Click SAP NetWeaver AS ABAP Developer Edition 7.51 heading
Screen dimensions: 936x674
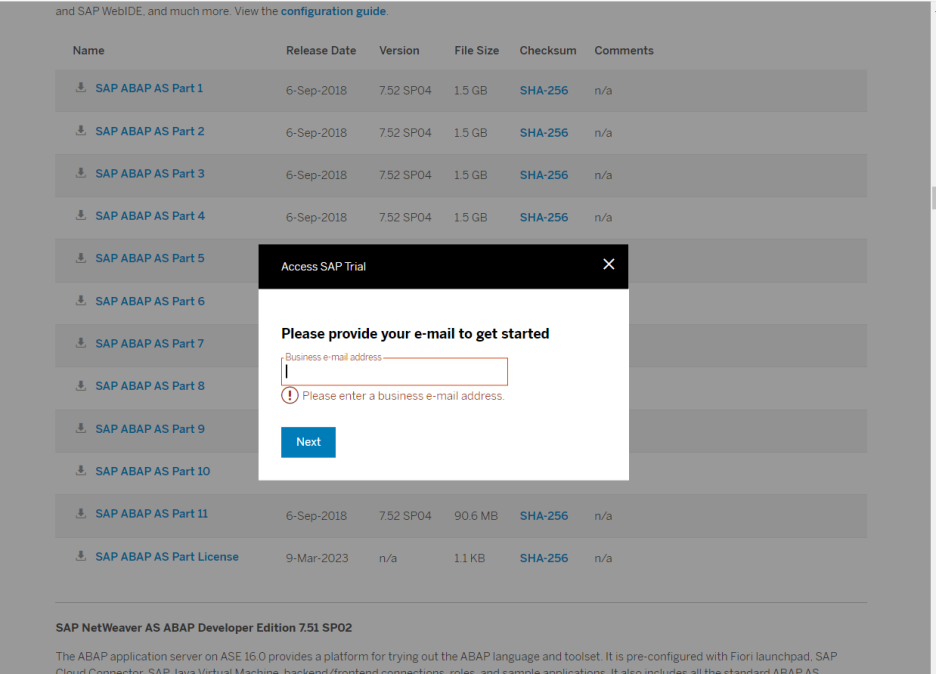click(204, 628)
